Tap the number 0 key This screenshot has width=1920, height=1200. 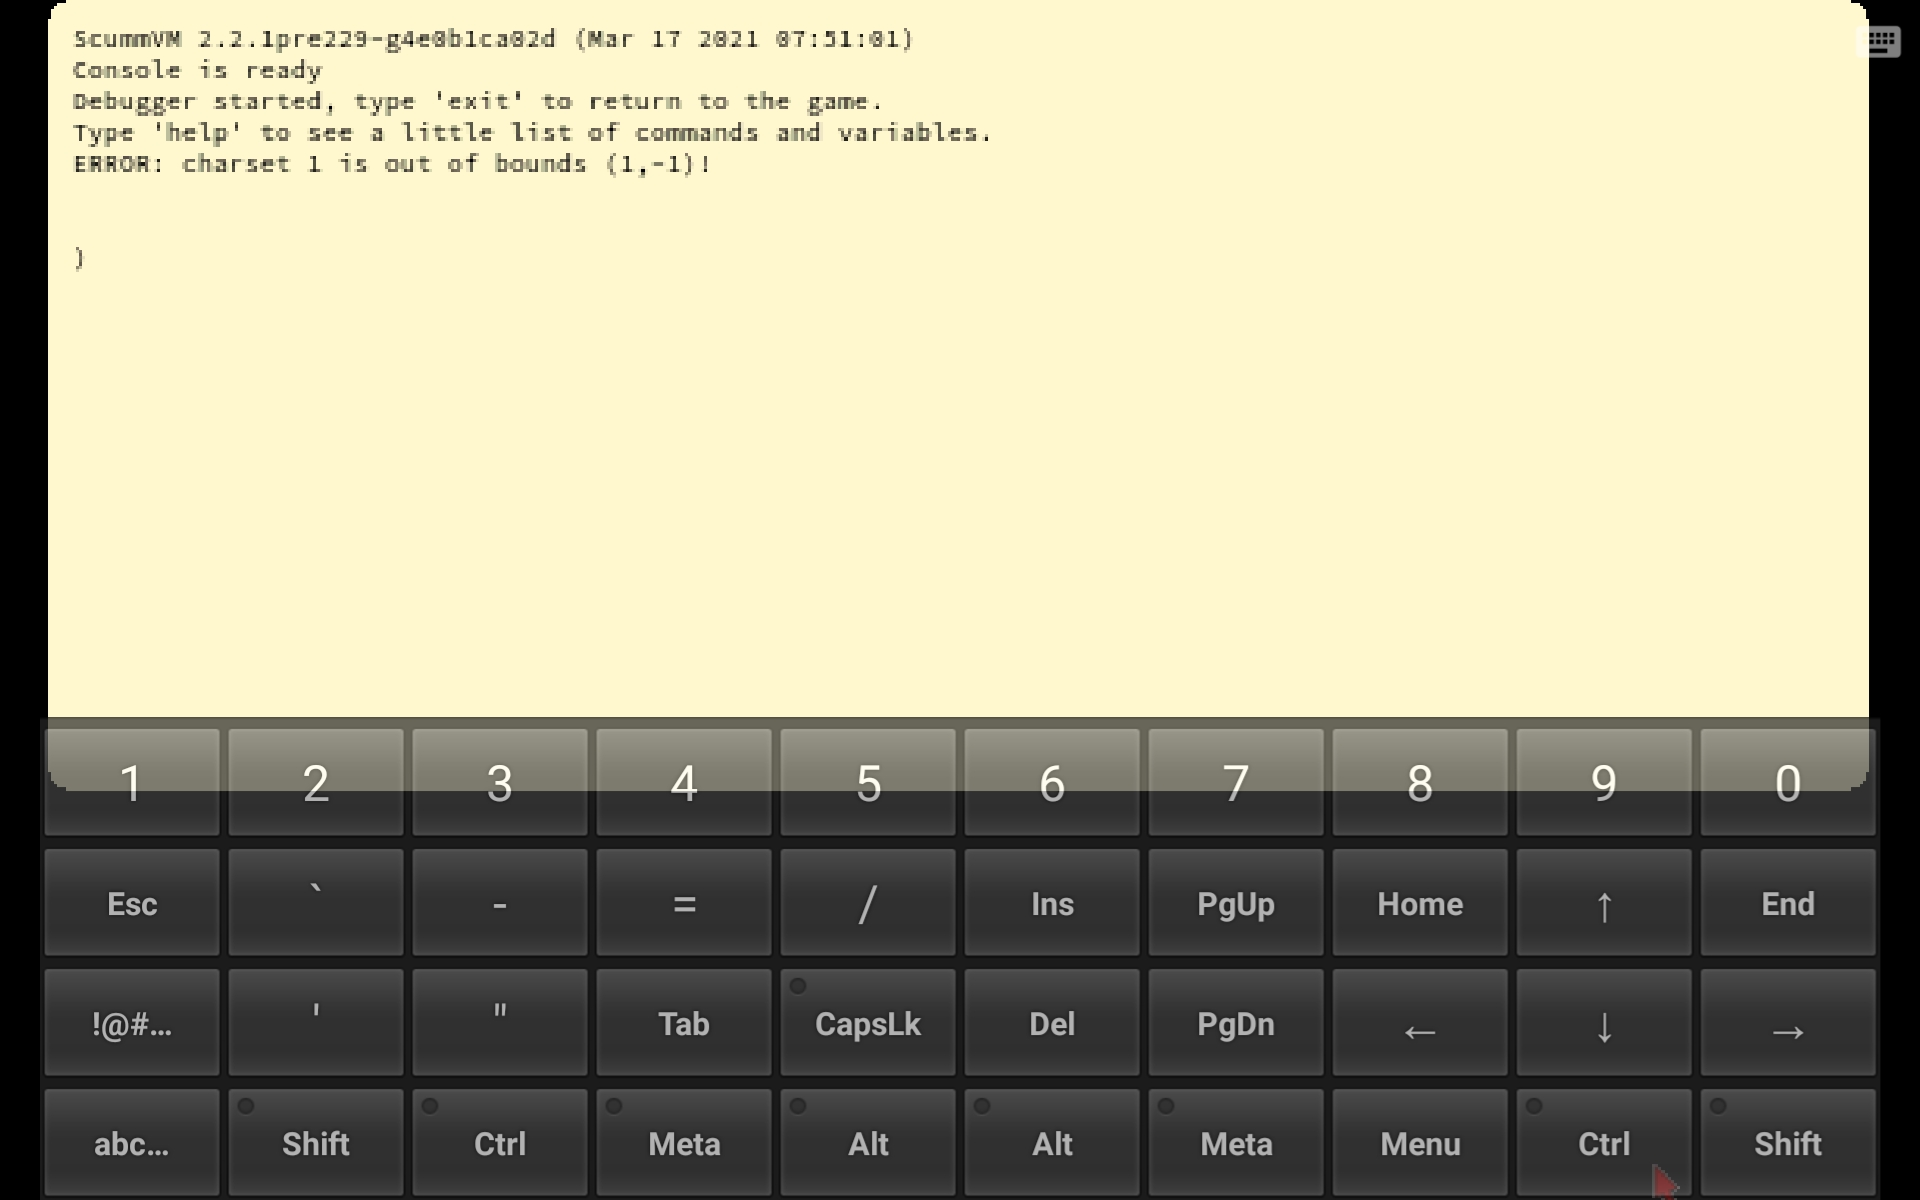click(x=1788, y=782)
